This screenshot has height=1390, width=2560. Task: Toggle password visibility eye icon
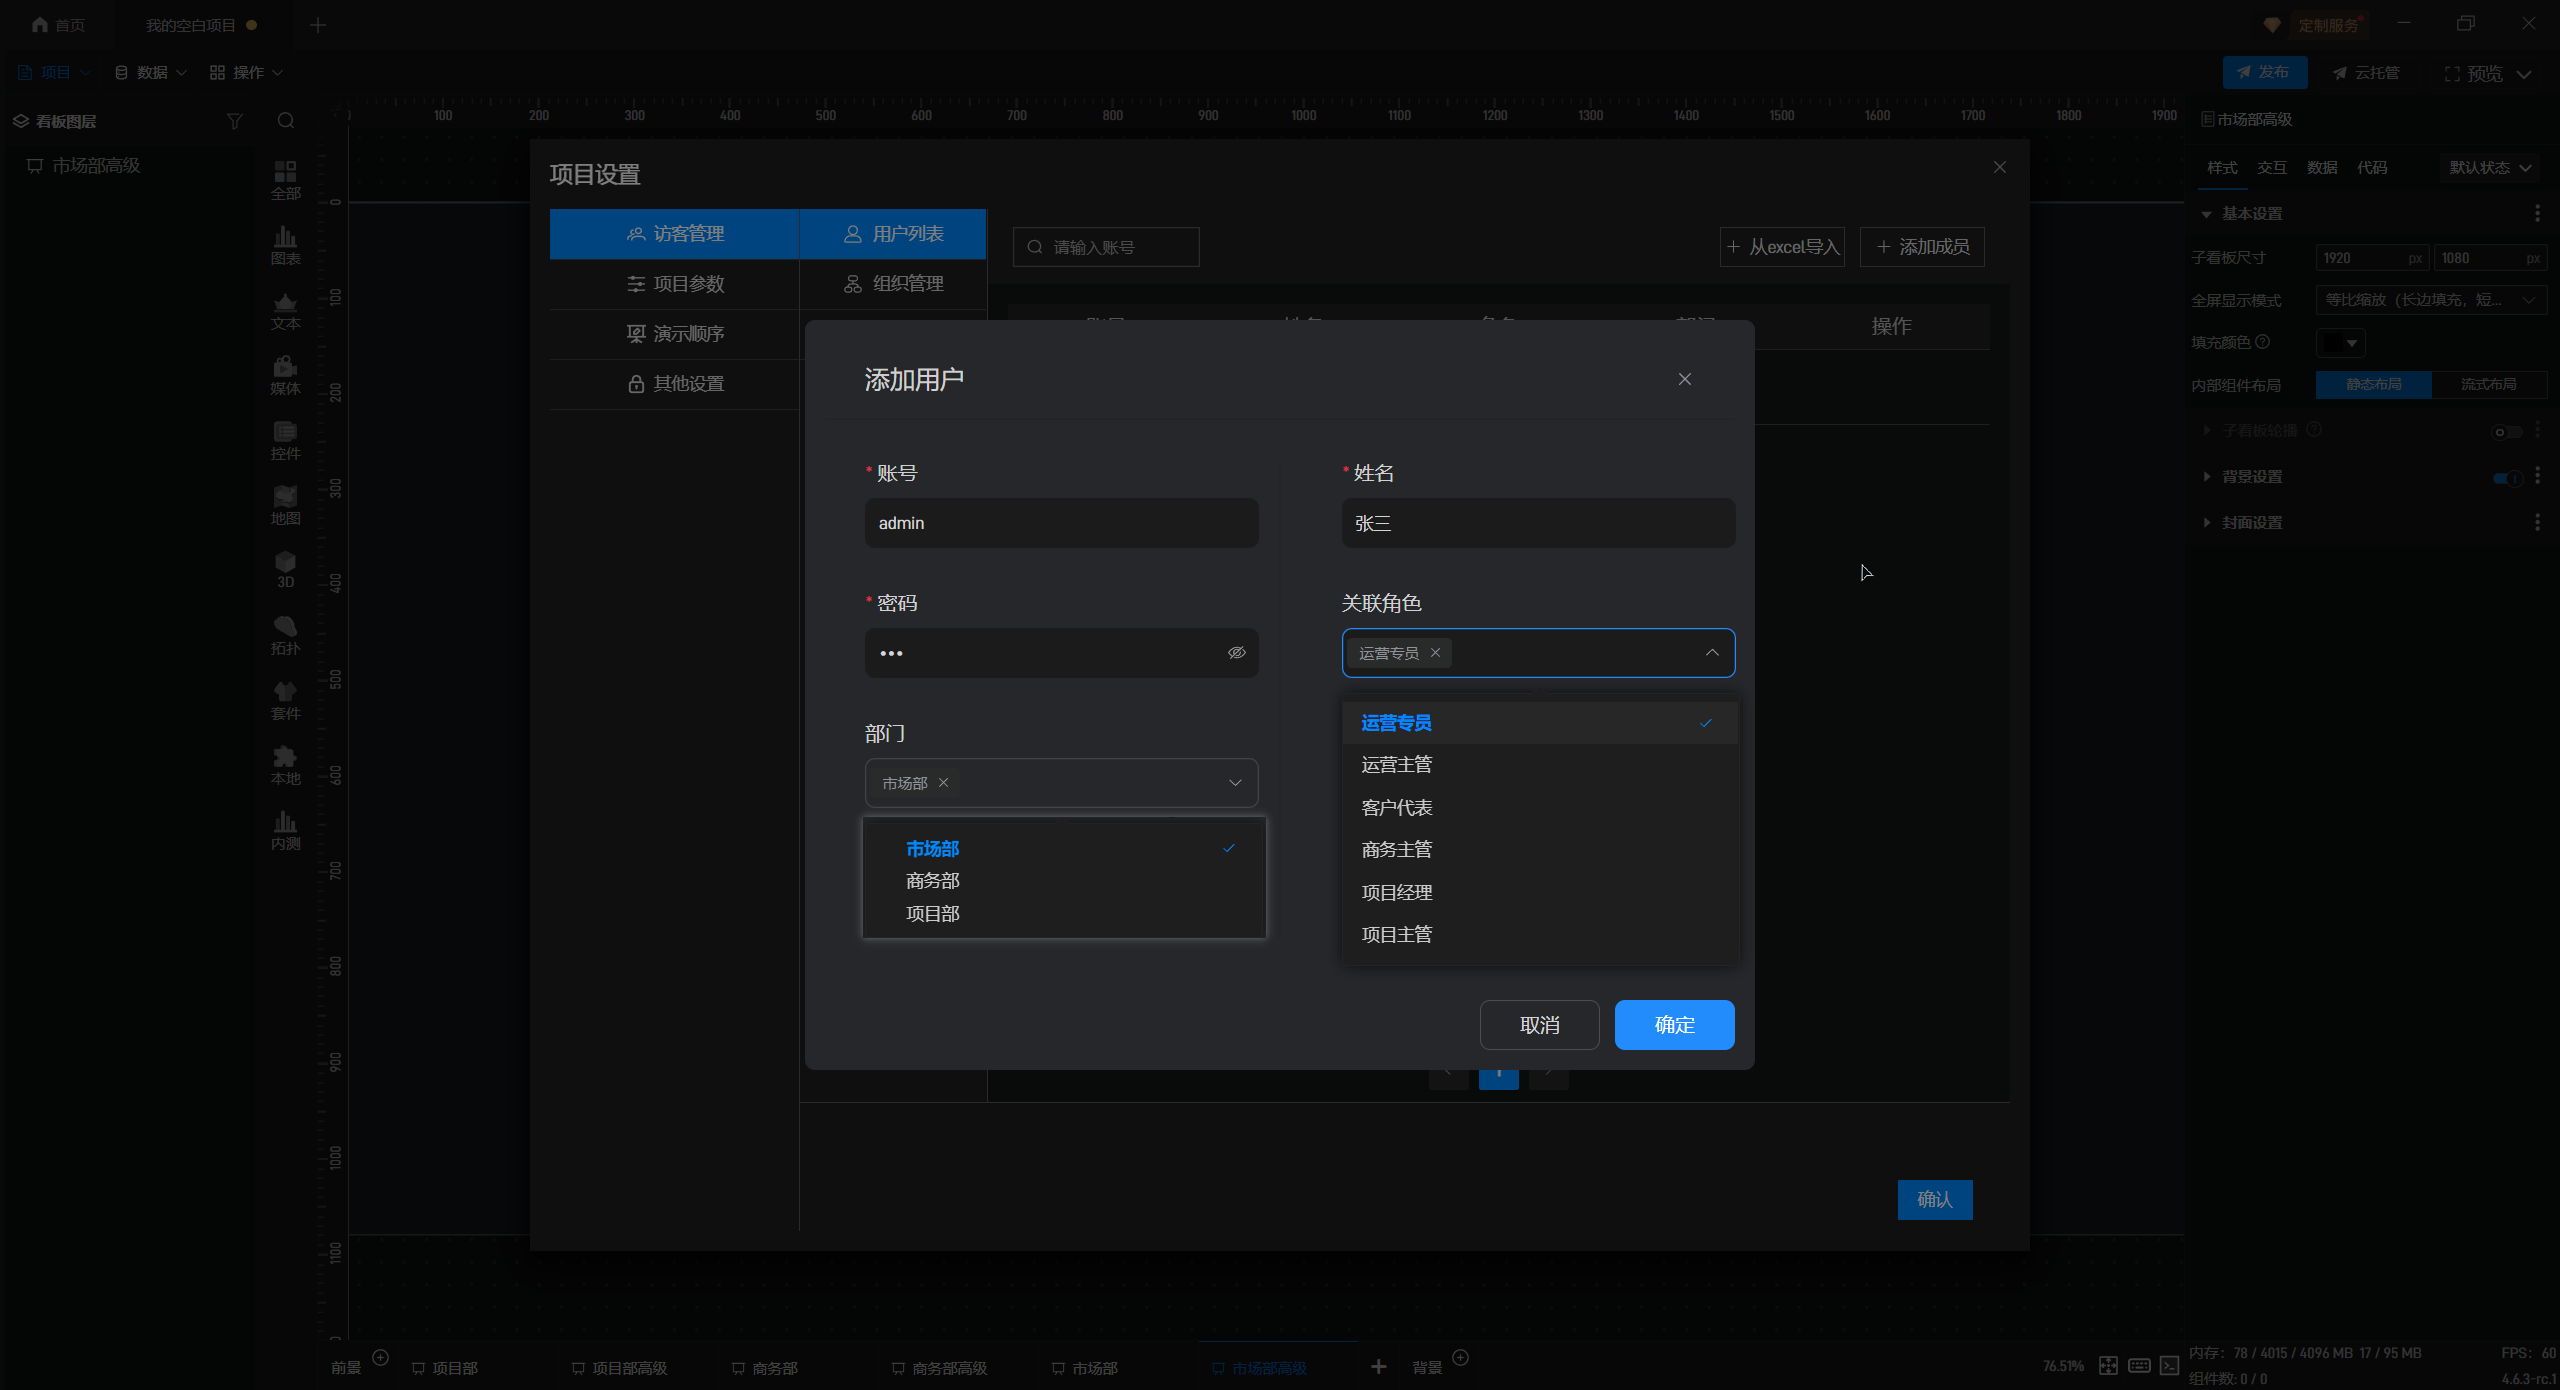coord(1236,653)
